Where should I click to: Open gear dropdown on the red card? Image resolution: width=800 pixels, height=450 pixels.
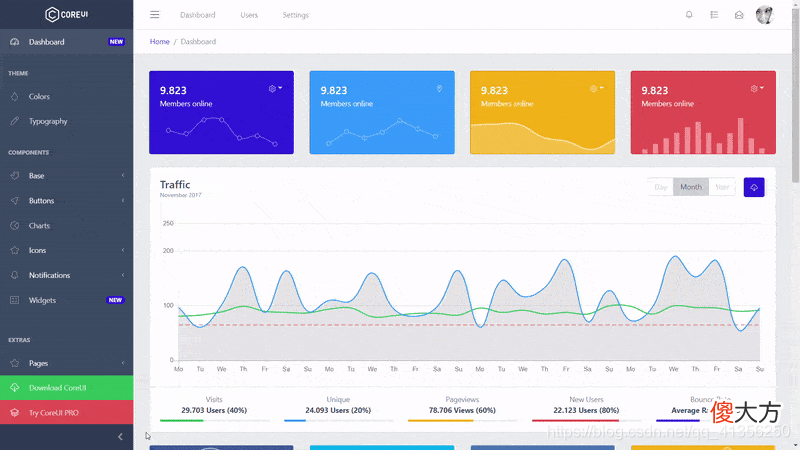[757, 89]
